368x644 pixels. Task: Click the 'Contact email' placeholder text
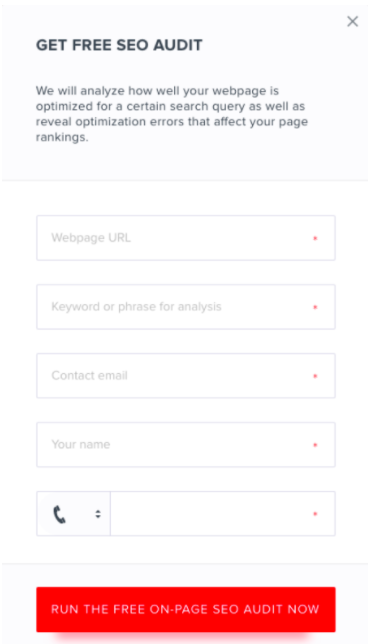point(89,376)
